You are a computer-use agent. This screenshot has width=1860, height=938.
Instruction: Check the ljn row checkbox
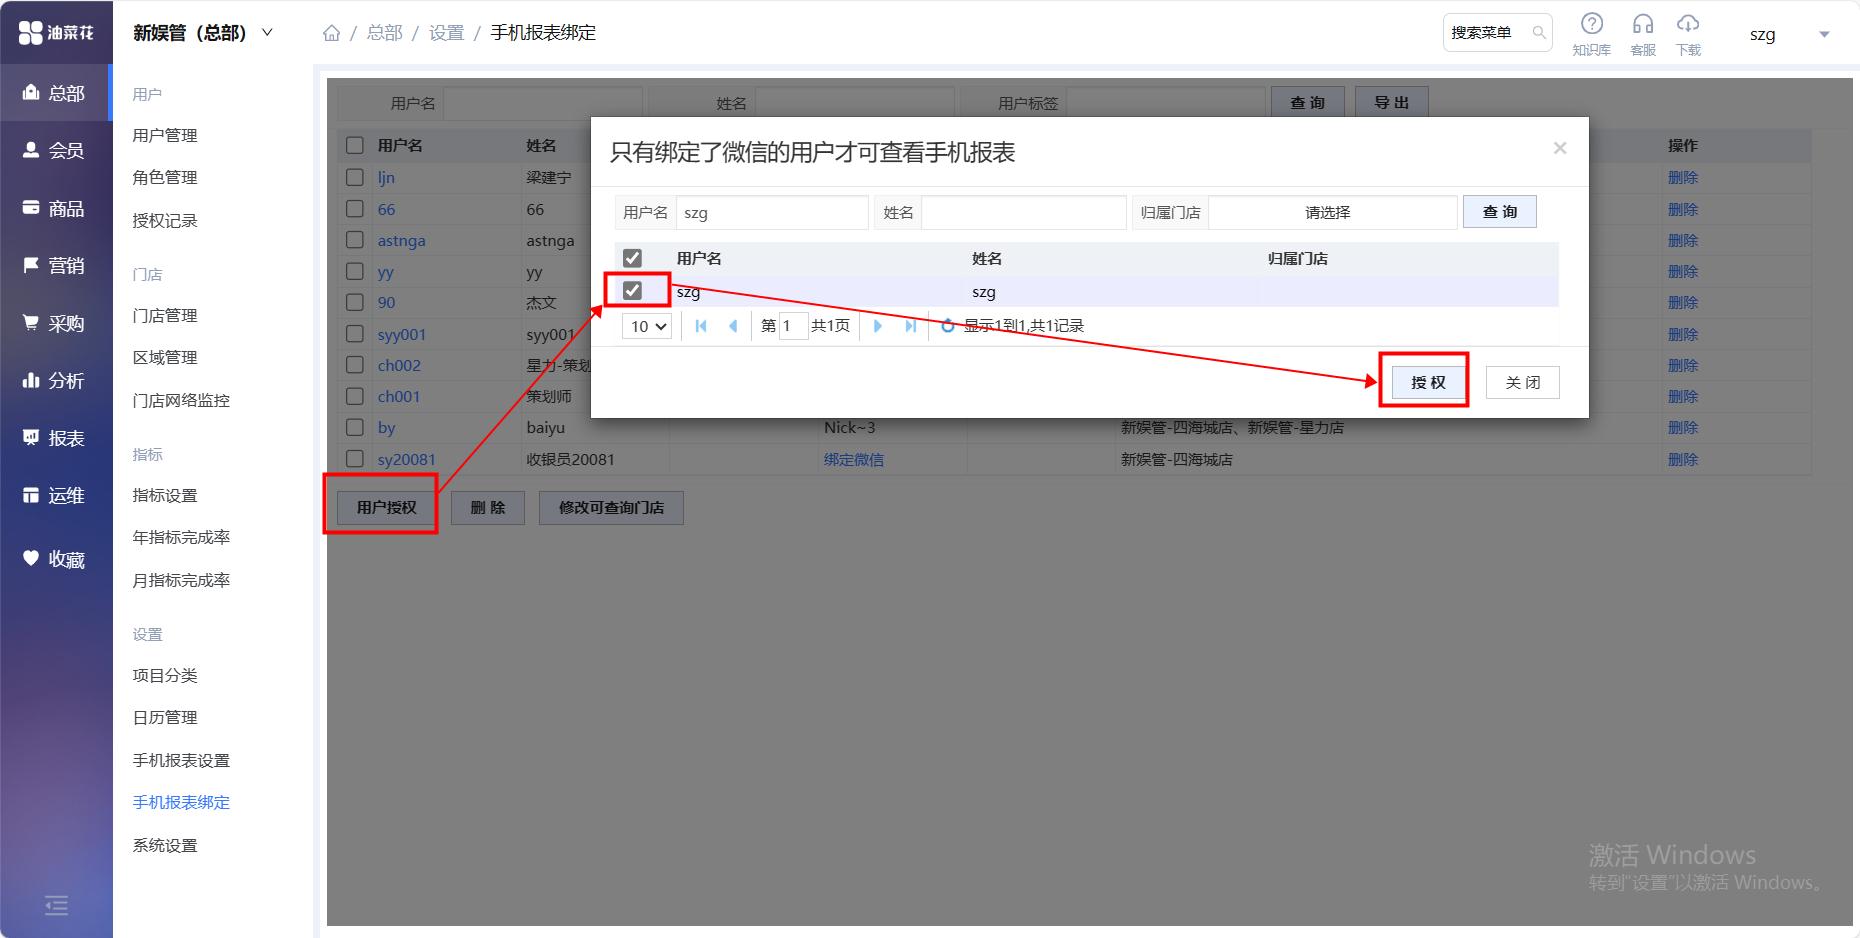coord(354,177)
